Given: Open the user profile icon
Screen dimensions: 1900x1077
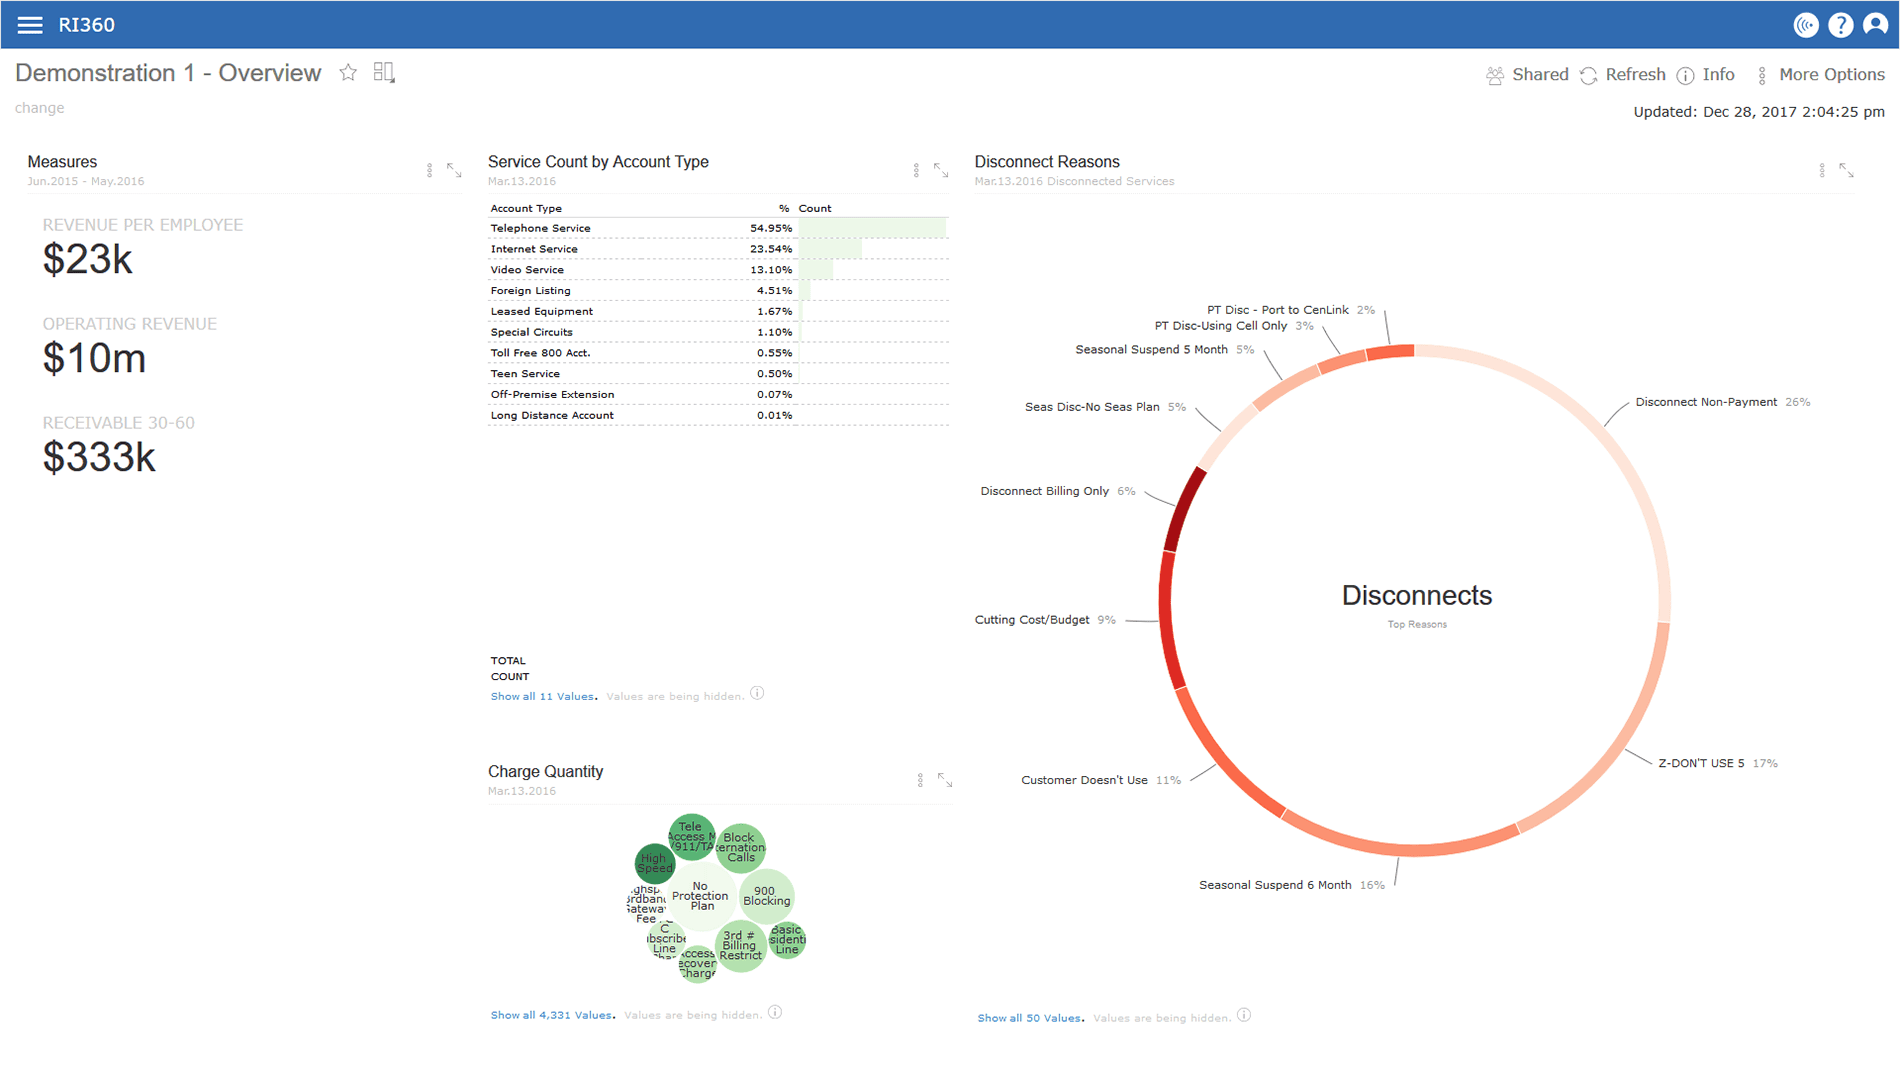Looking at the screenshot, I should pos(1875,25).
